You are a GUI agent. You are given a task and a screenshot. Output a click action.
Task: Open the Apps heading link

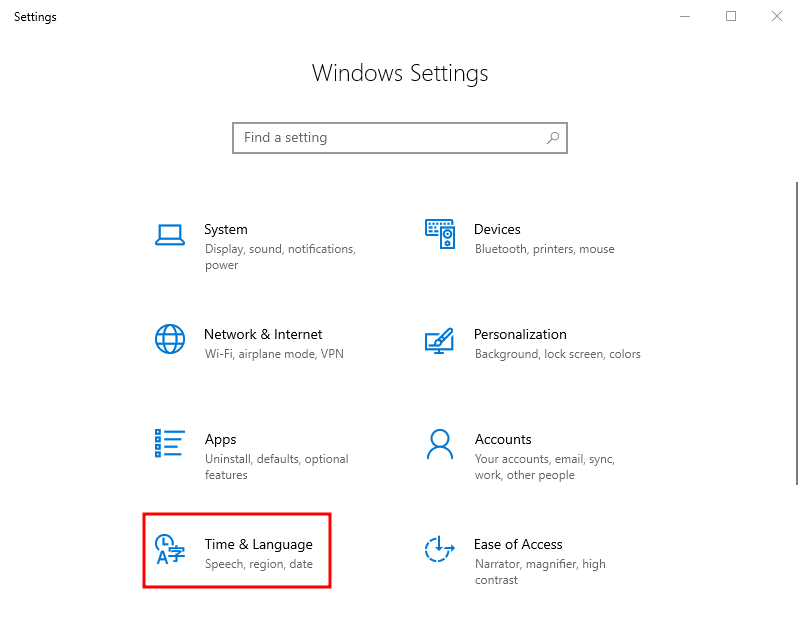click(x=220, y=440)
